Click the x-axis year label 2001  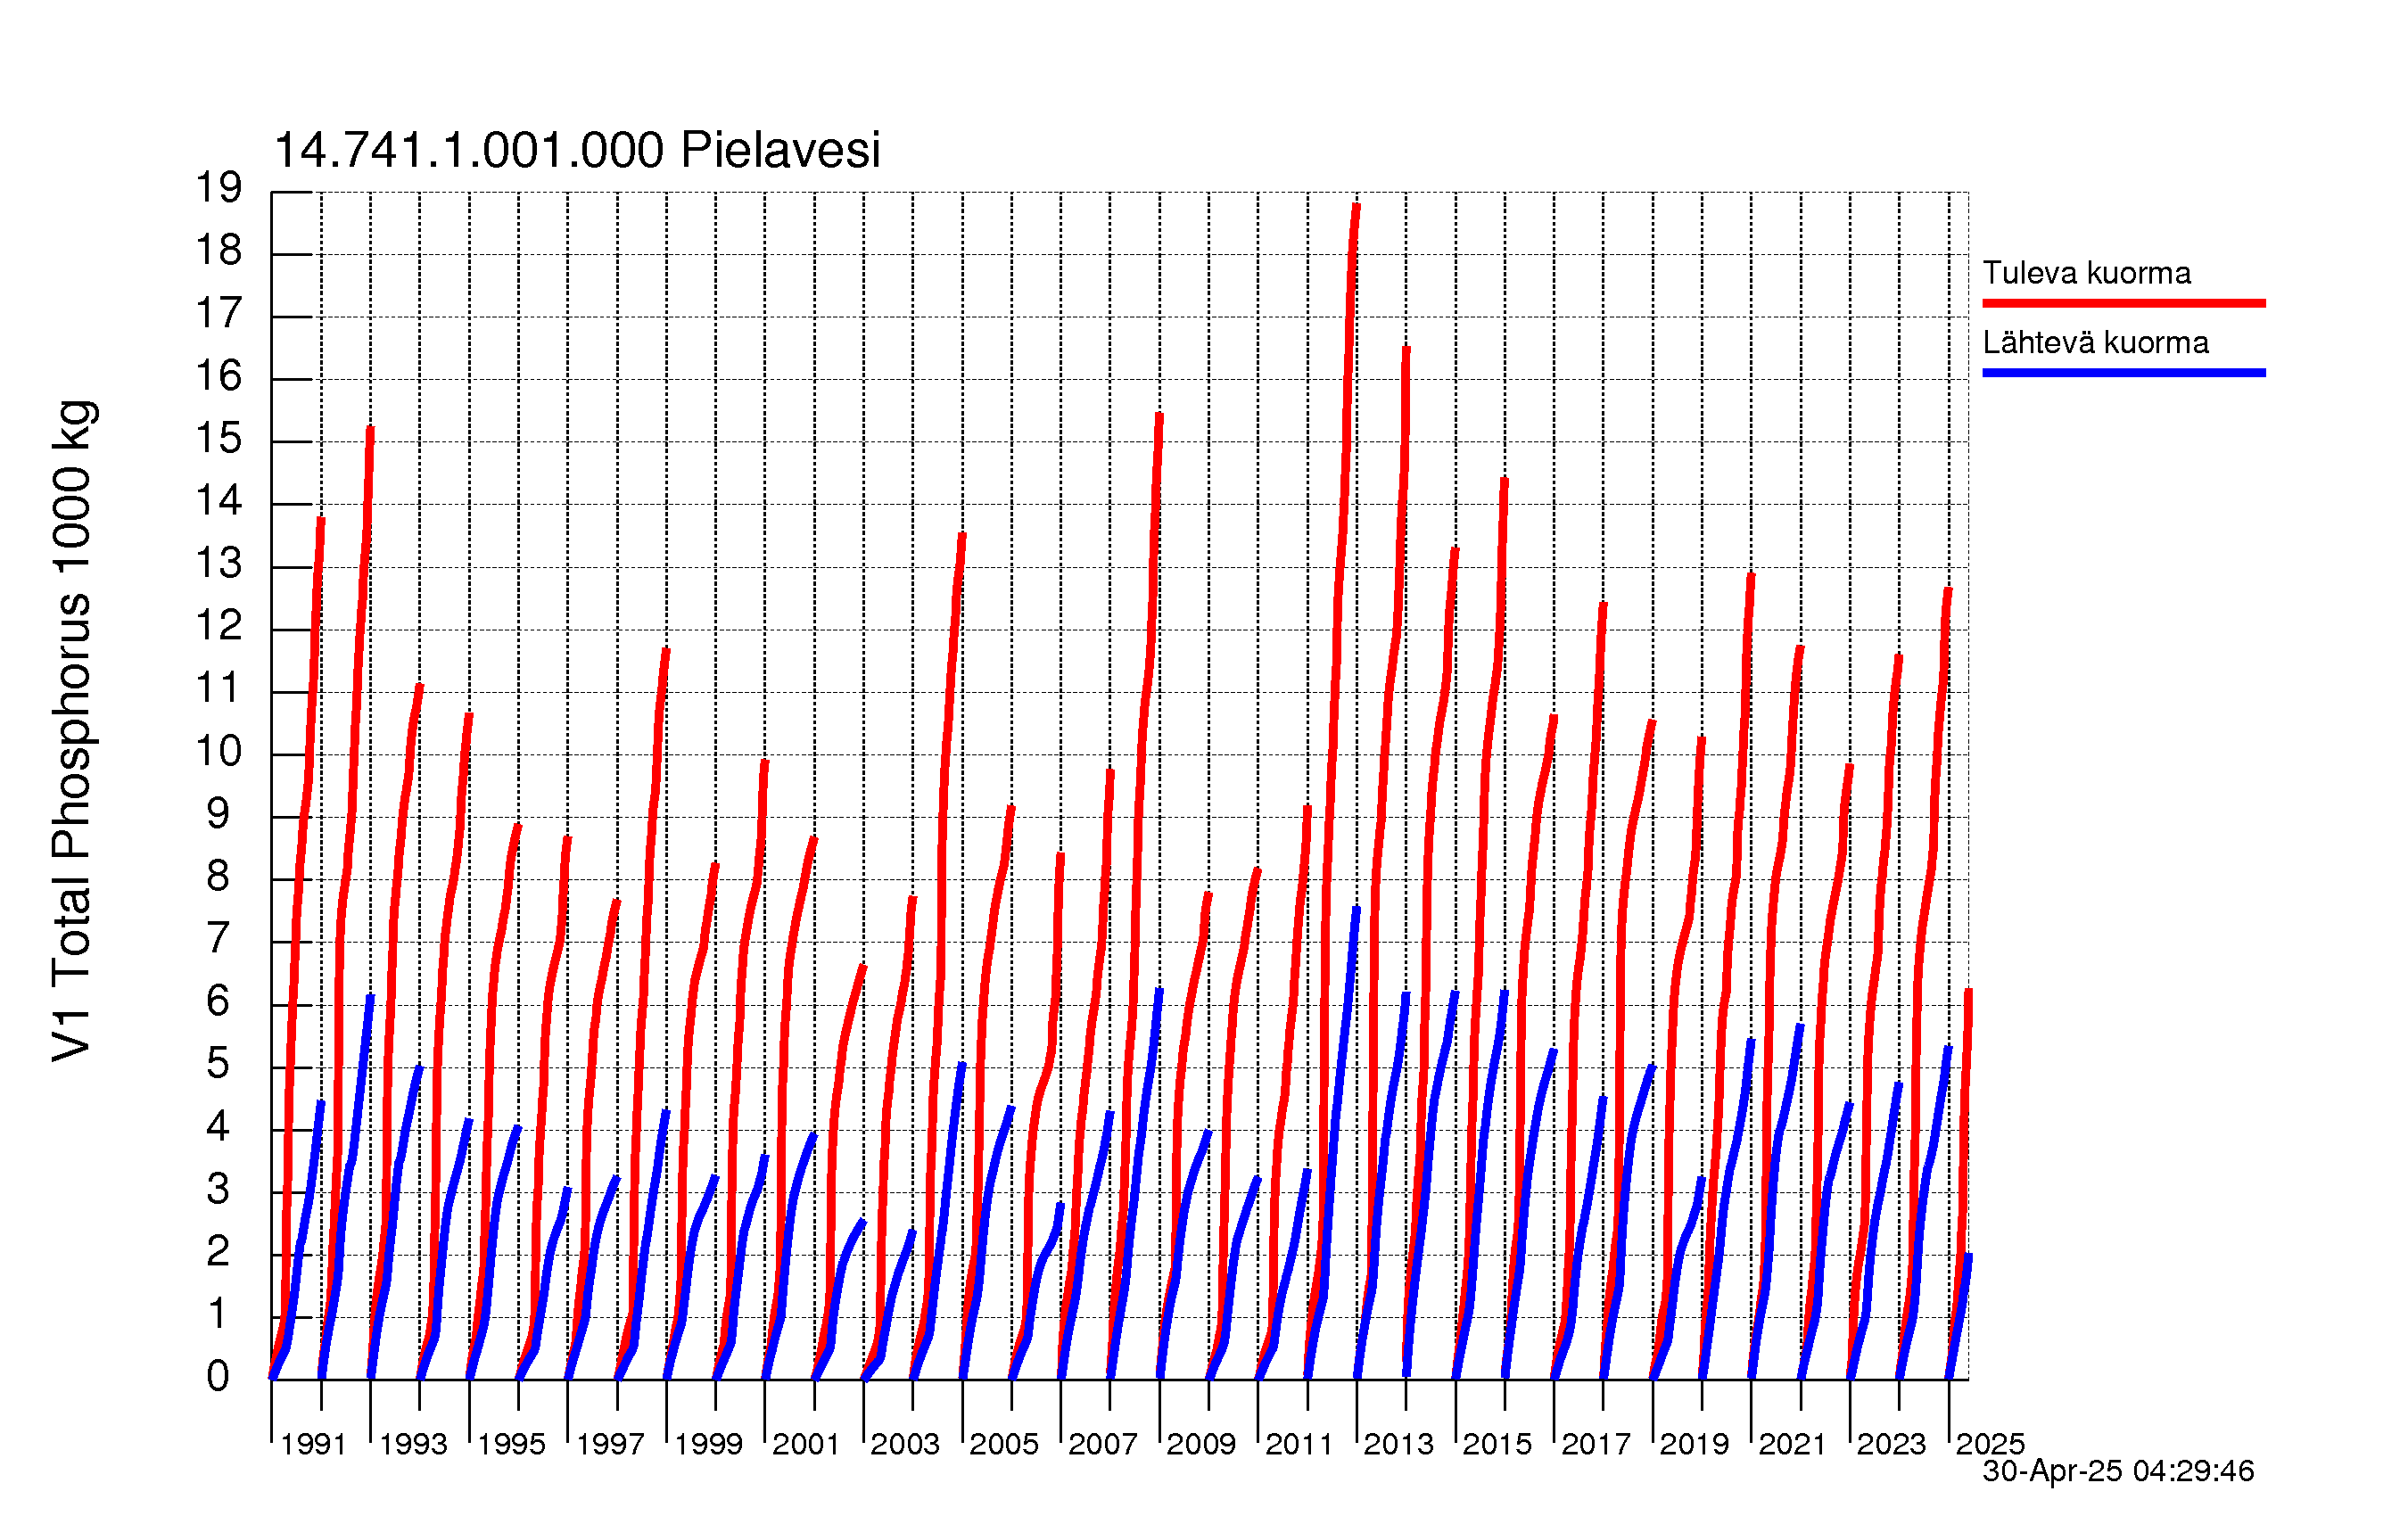tap(806, 1444)
